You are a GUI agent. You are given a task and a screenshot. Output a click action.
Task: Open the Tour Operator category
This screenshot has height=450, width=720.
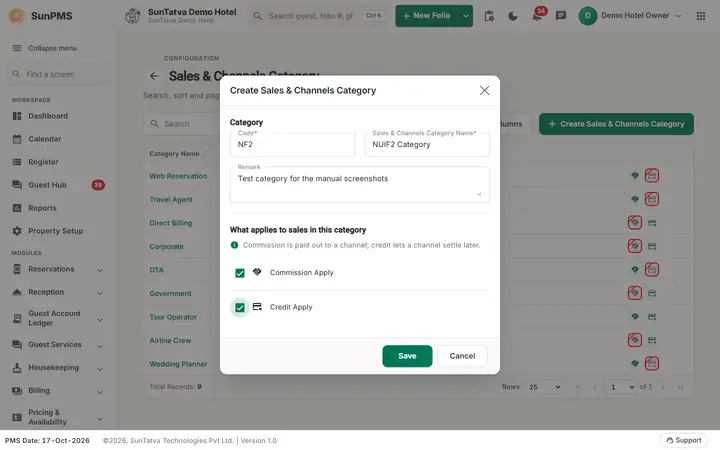[x=173, y=317]
